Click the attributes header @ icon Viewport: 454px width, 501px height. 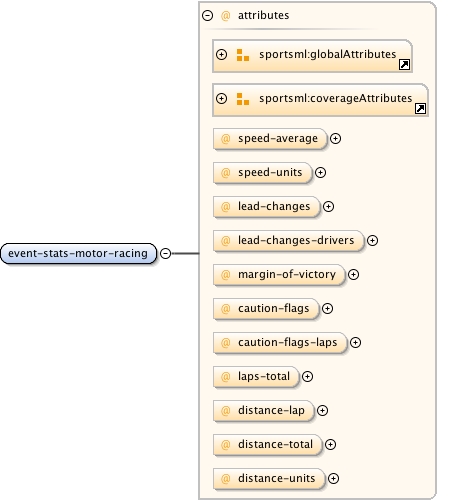click(x=226, y=16)
